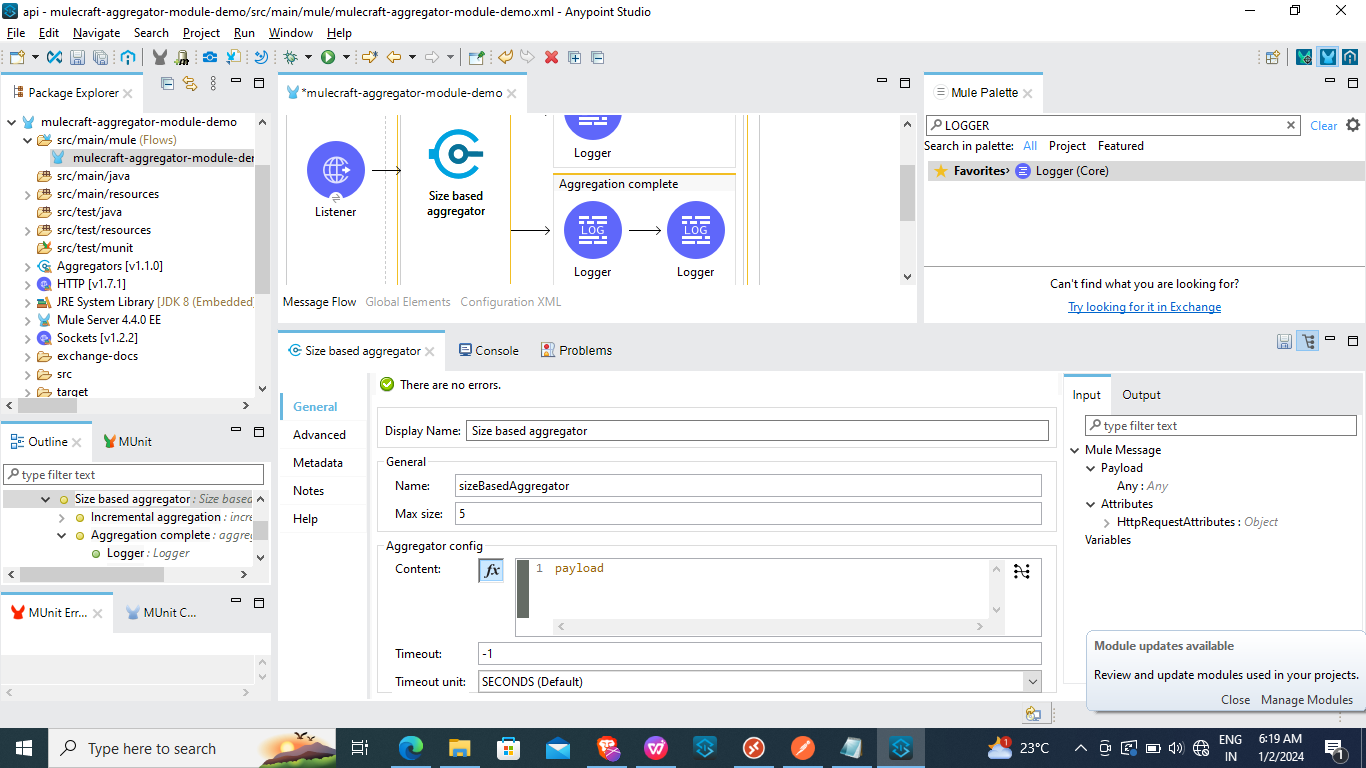Image resolution: width=1366 pixels, height=768 pixels.
Task: Expand HttpRequestAttributes in the Input tree
Action: (1107, 522)
